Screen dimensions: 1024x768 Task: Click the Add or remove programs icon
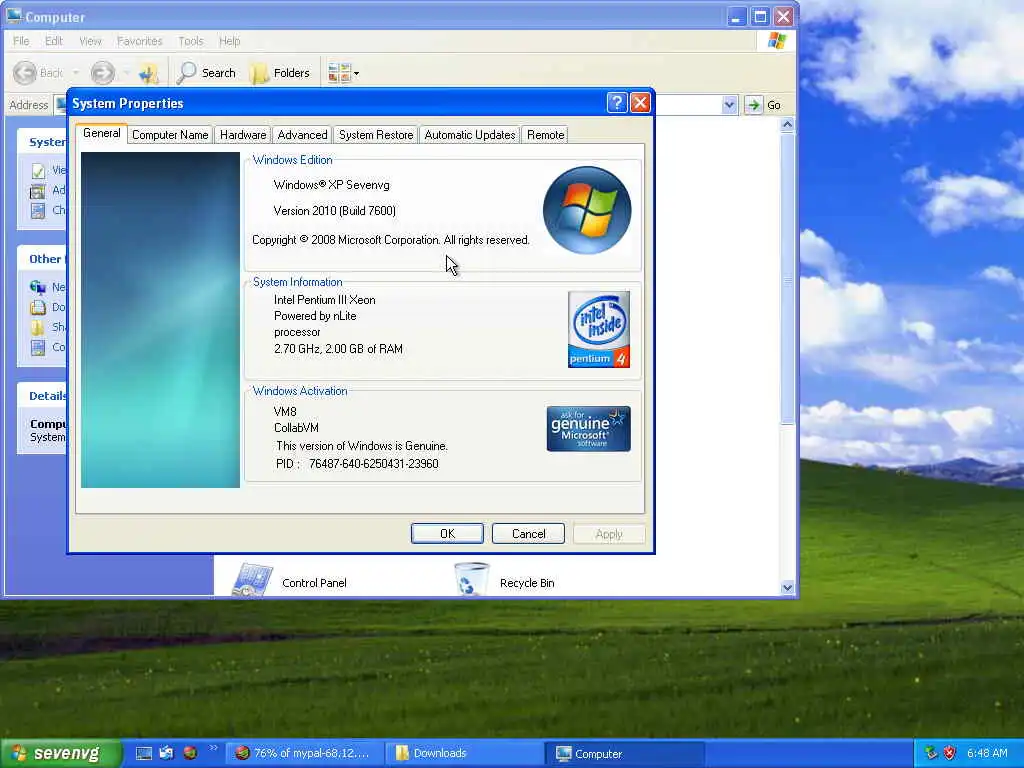(38, 191)
